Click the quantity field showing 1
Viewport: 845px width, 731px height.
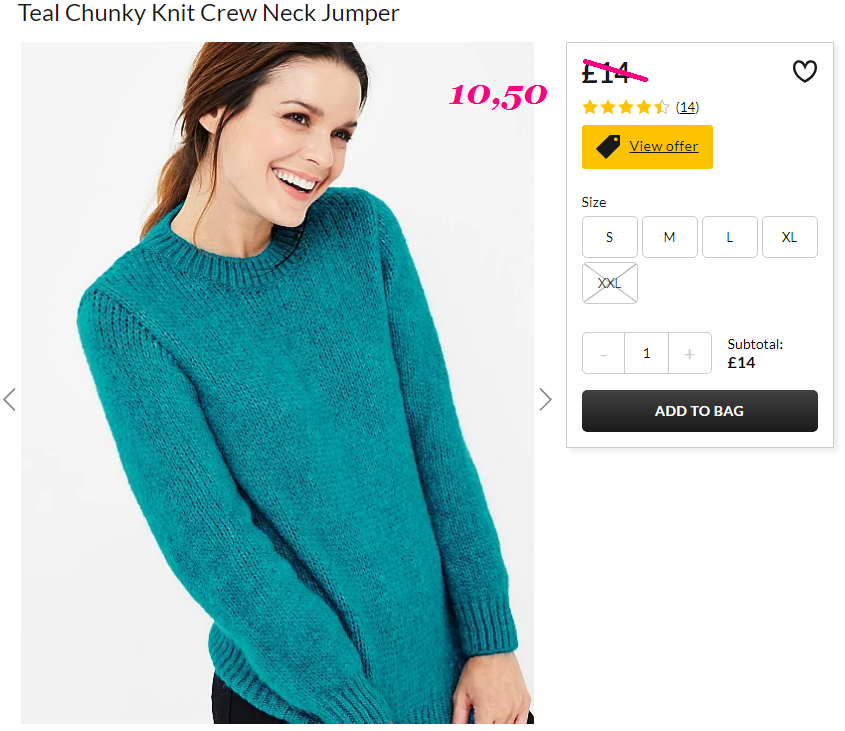click(x=647, y=353)
